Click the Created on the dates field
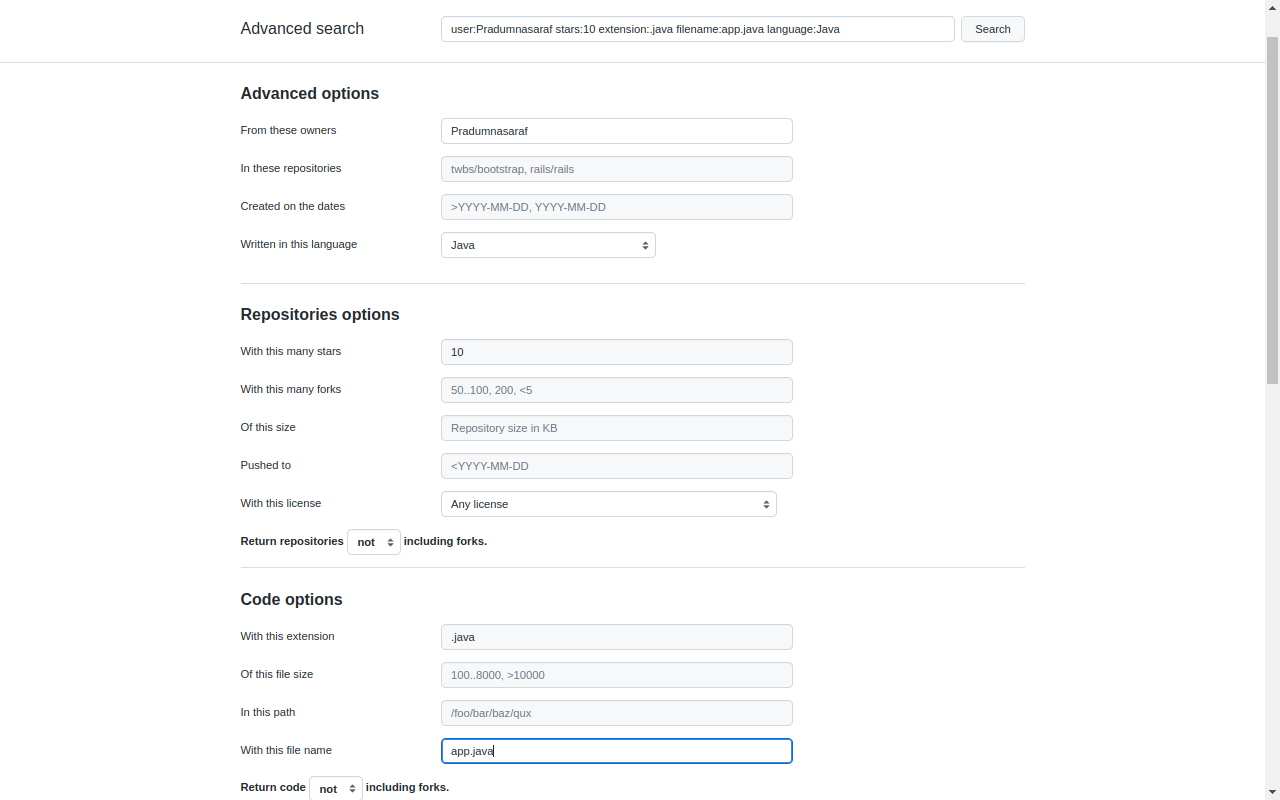Screen dimensions: 1280x800 pos(616,207)
